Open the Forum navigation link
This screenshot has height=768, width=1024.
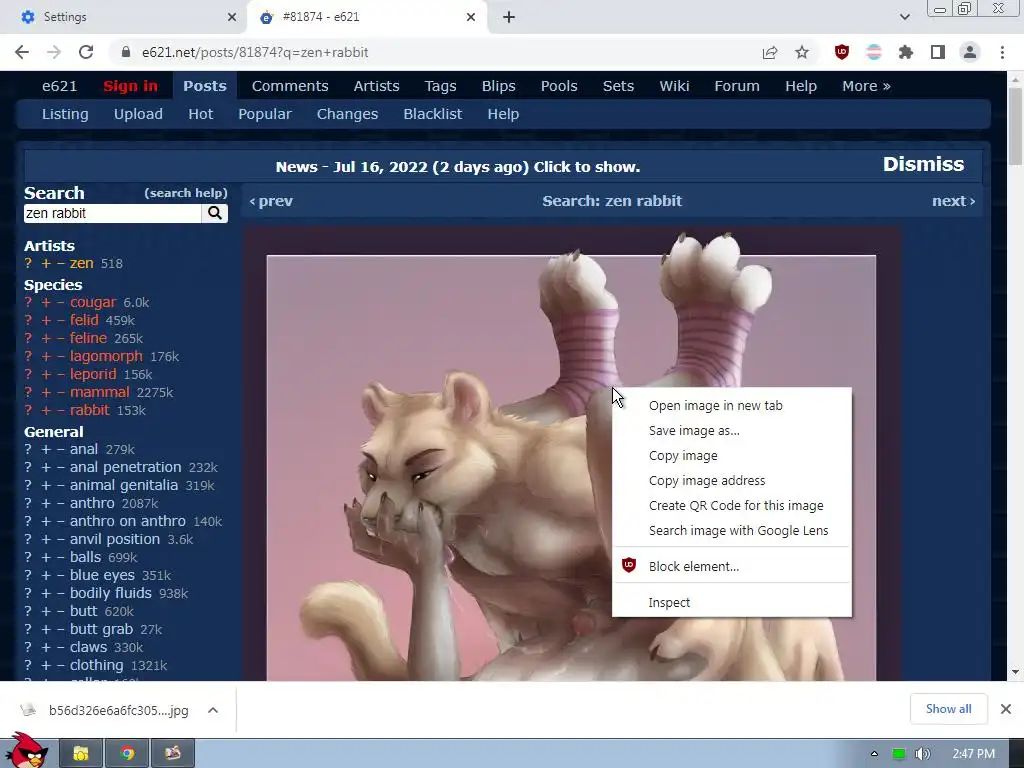pos(737,86)
